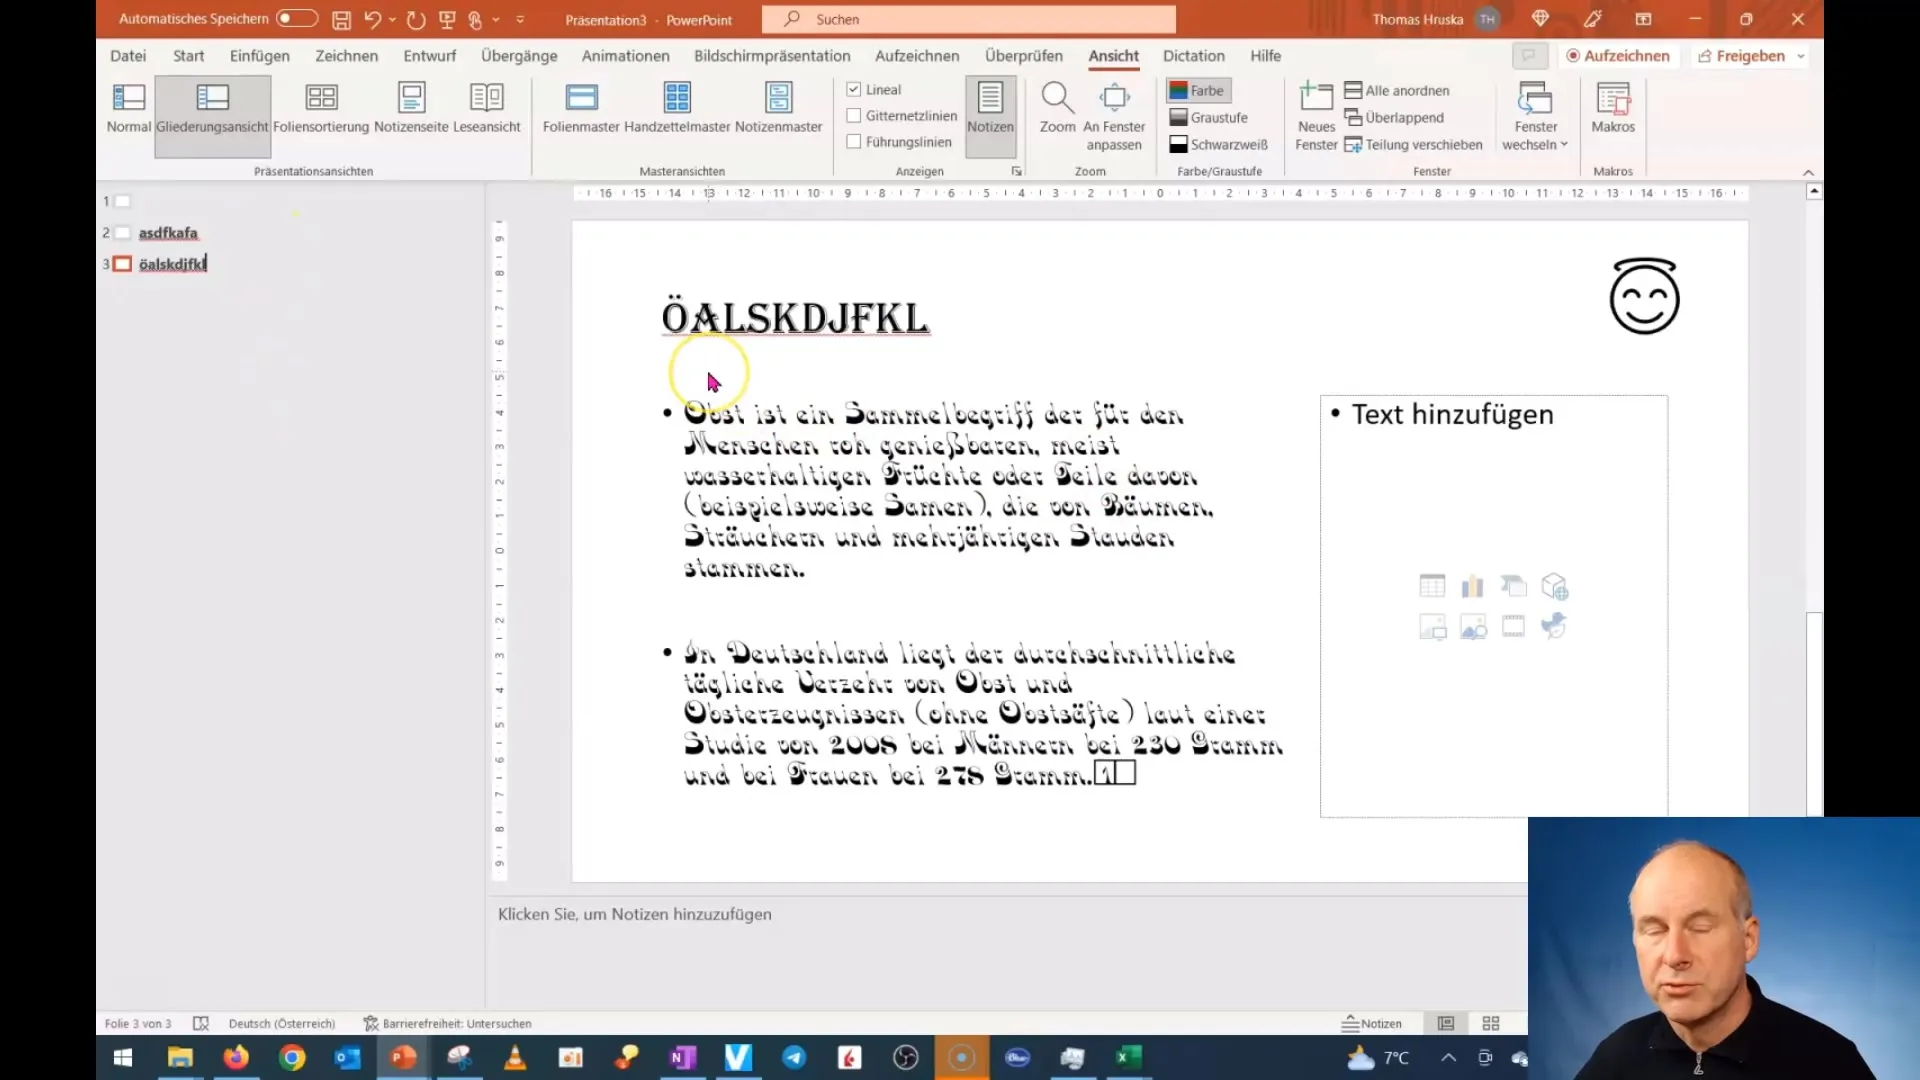Enable Gitternetzlinien display checkbox
Image resolution: width=1920 pixels, height=1080 pixels.
855,116
